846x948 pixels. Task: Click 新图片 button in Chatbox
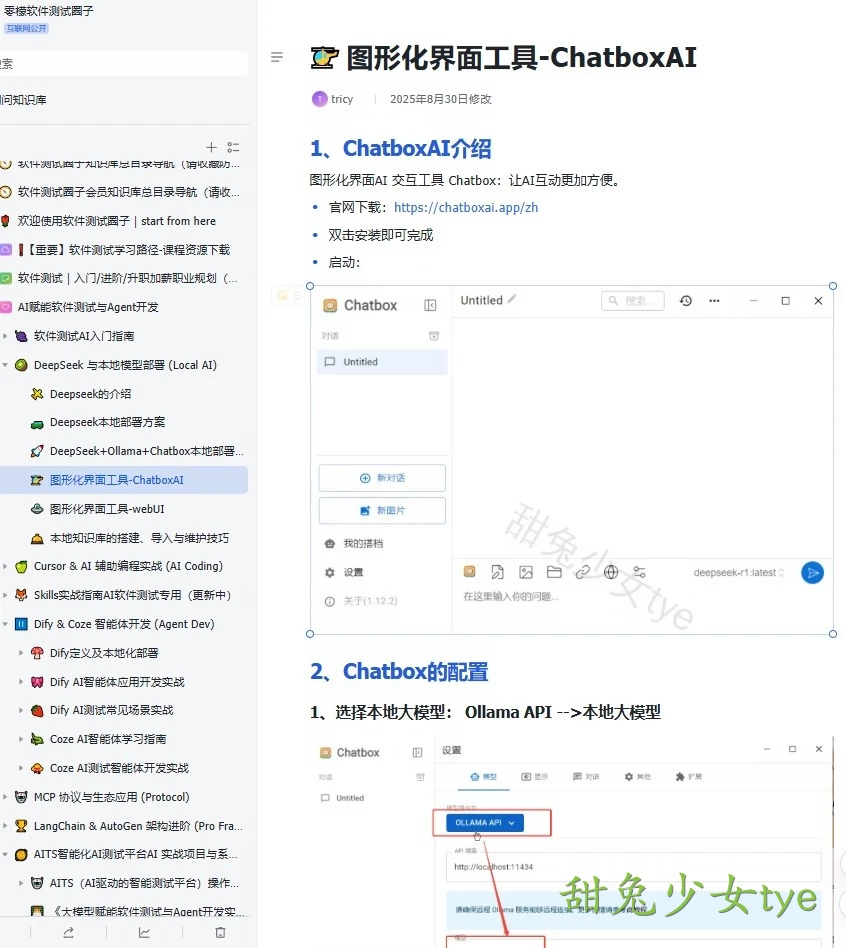(382, 510)
